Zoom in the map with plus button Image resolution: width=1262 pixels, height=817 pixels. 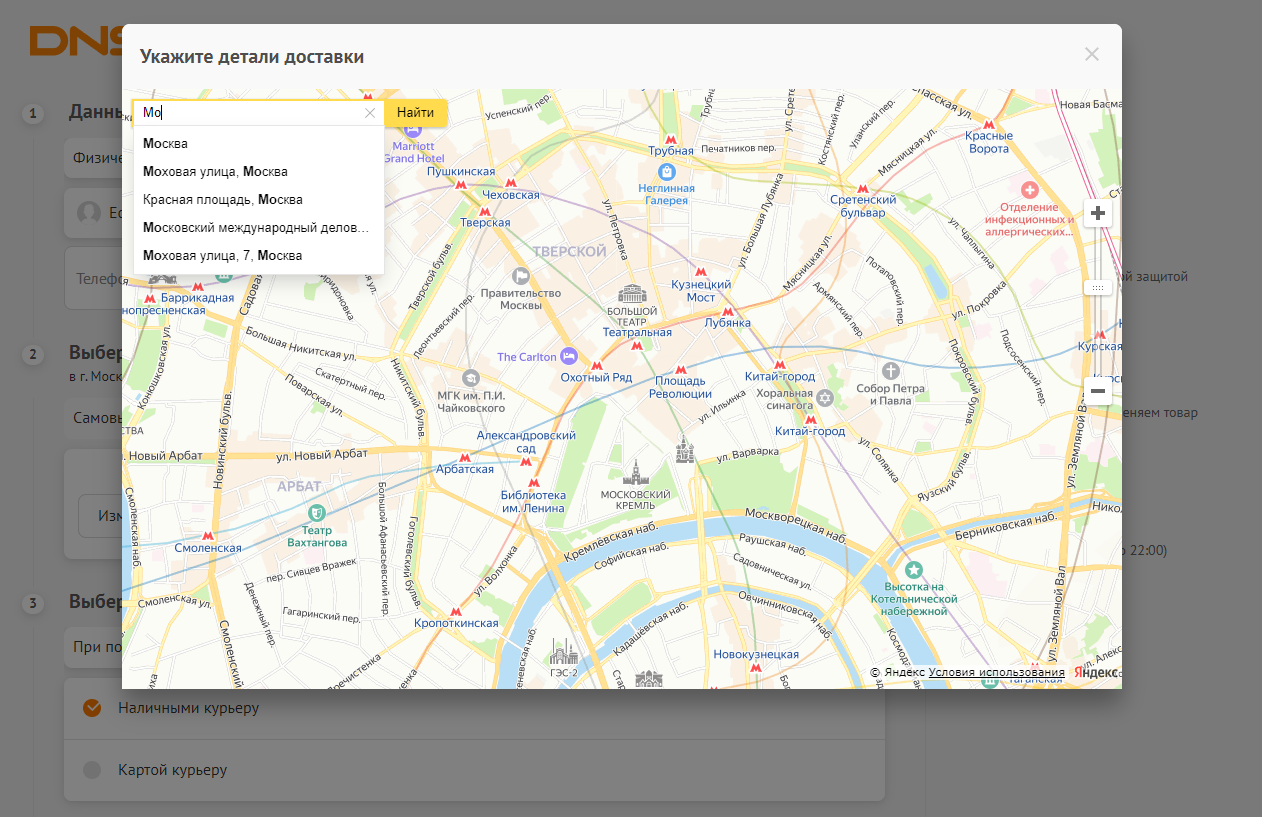tap(1098, 213)
